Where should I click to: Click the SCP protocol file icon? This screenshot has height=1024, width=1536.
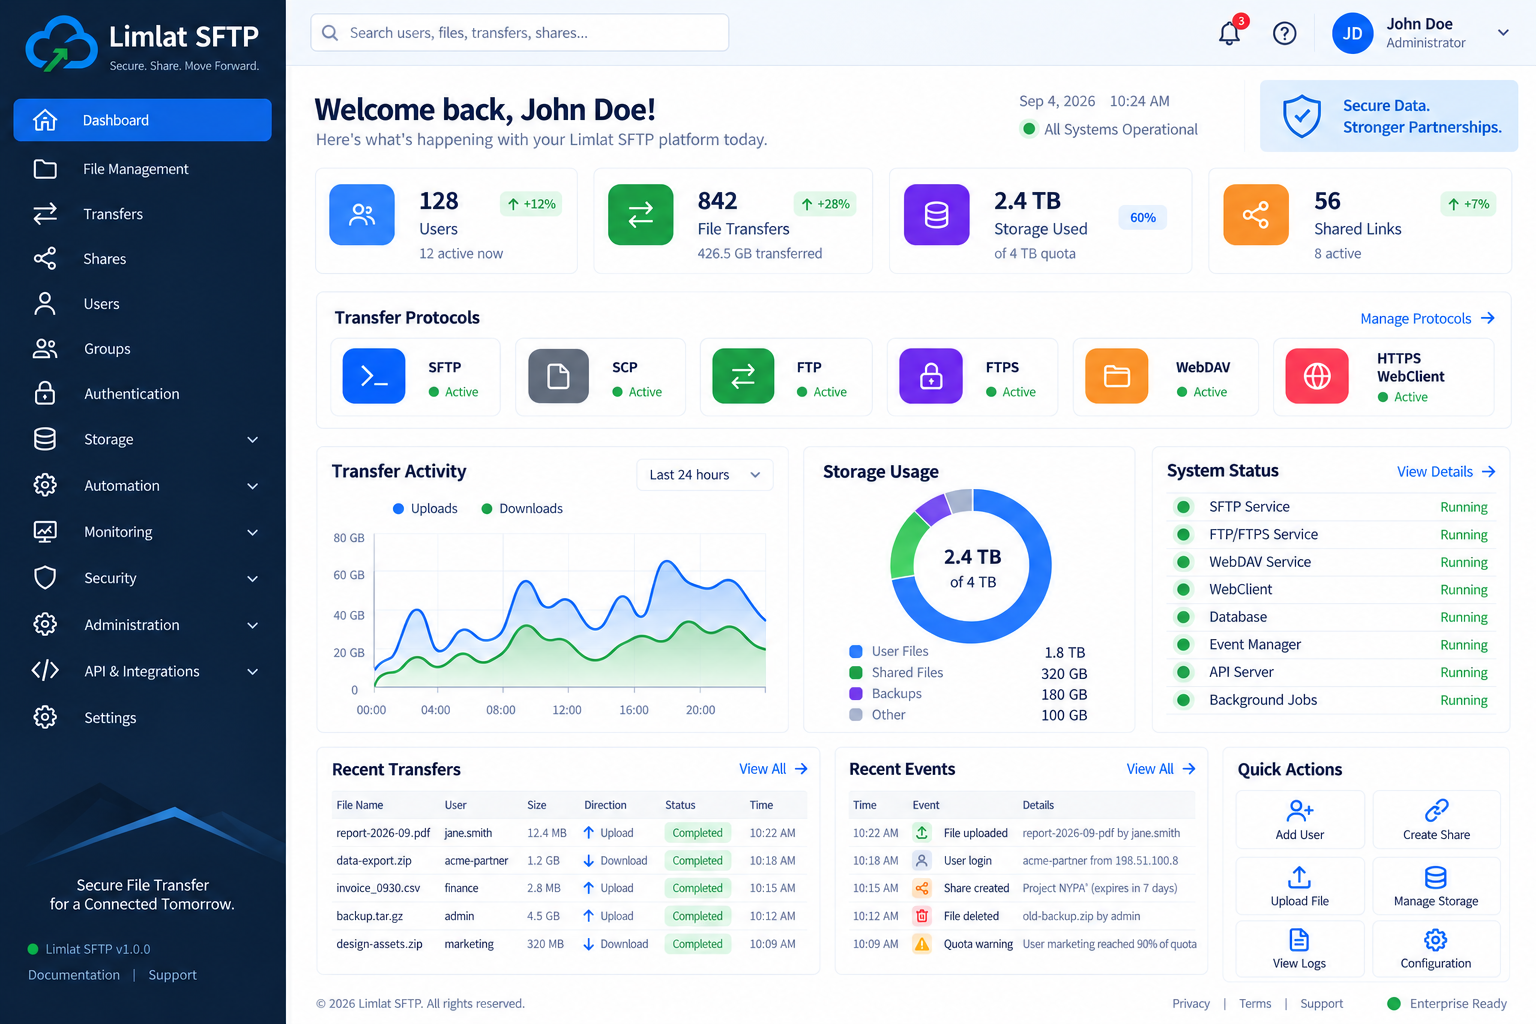558,376
